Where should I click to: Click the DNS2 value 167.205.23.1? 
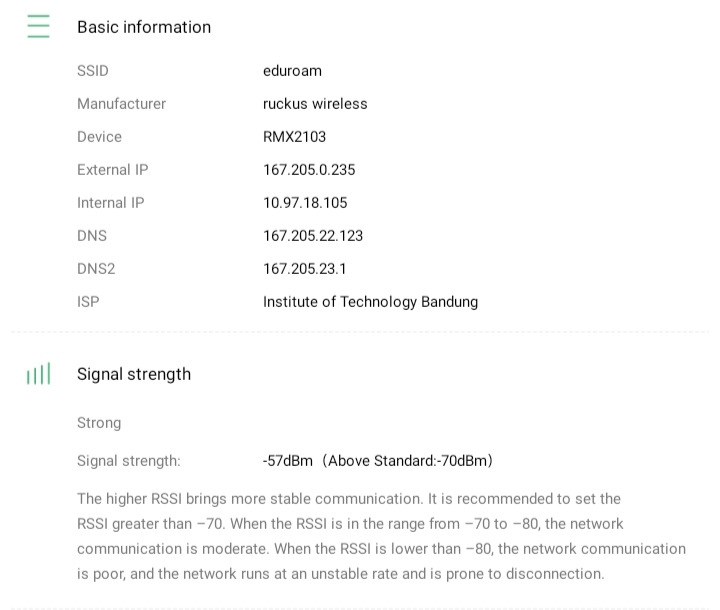click(x=305, y=269)
